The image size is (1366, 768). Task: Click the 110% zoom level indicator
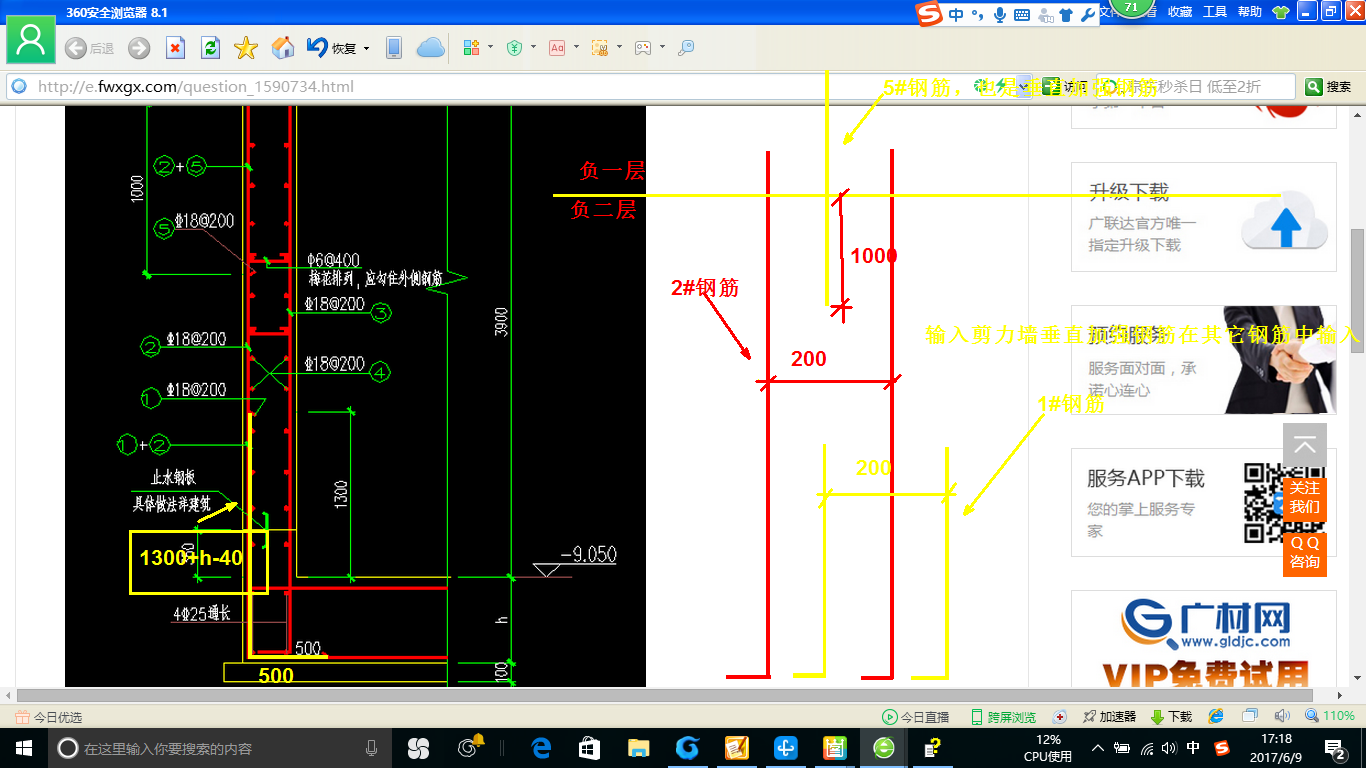click(x=1330, y=716)
